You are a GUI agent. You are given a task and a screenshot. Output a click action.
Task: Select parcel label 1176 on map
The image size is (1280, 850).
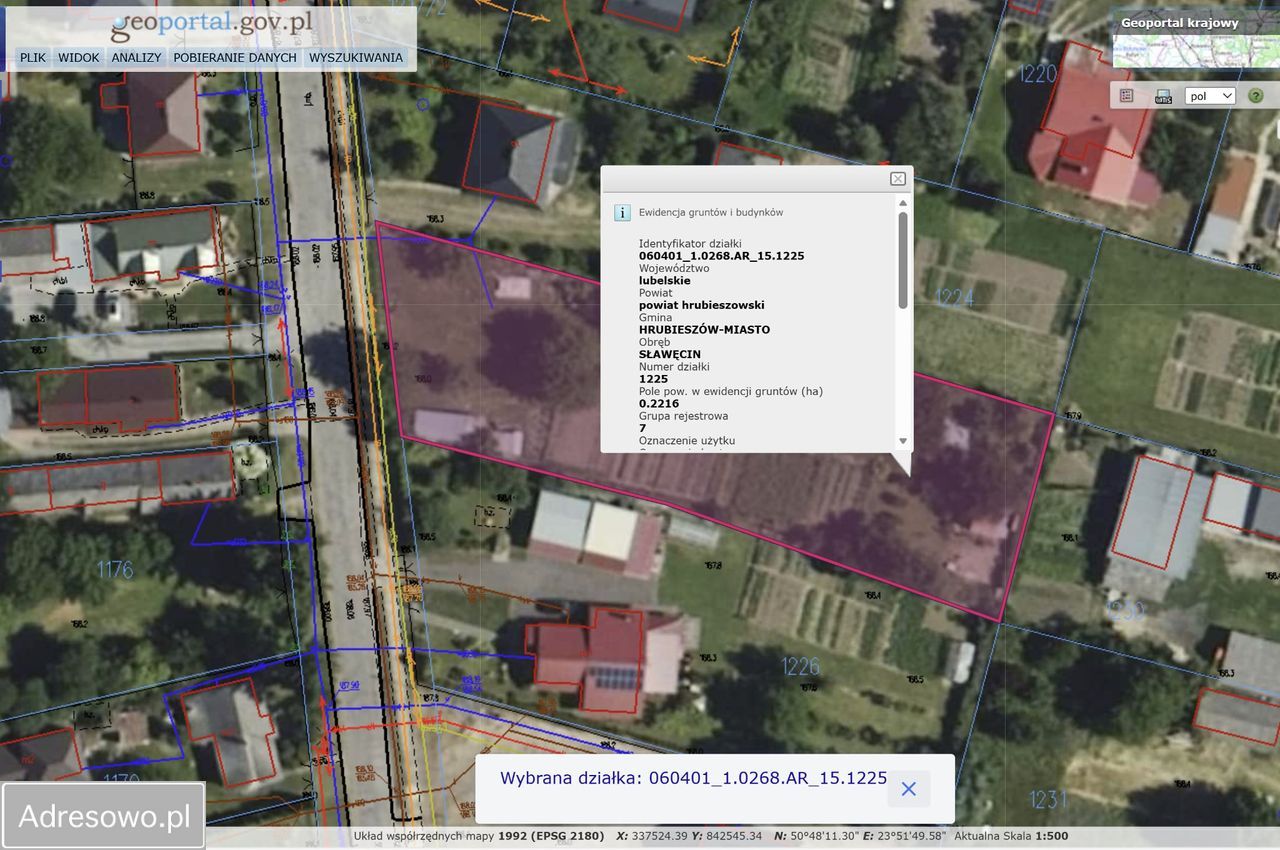coord(115,570)
